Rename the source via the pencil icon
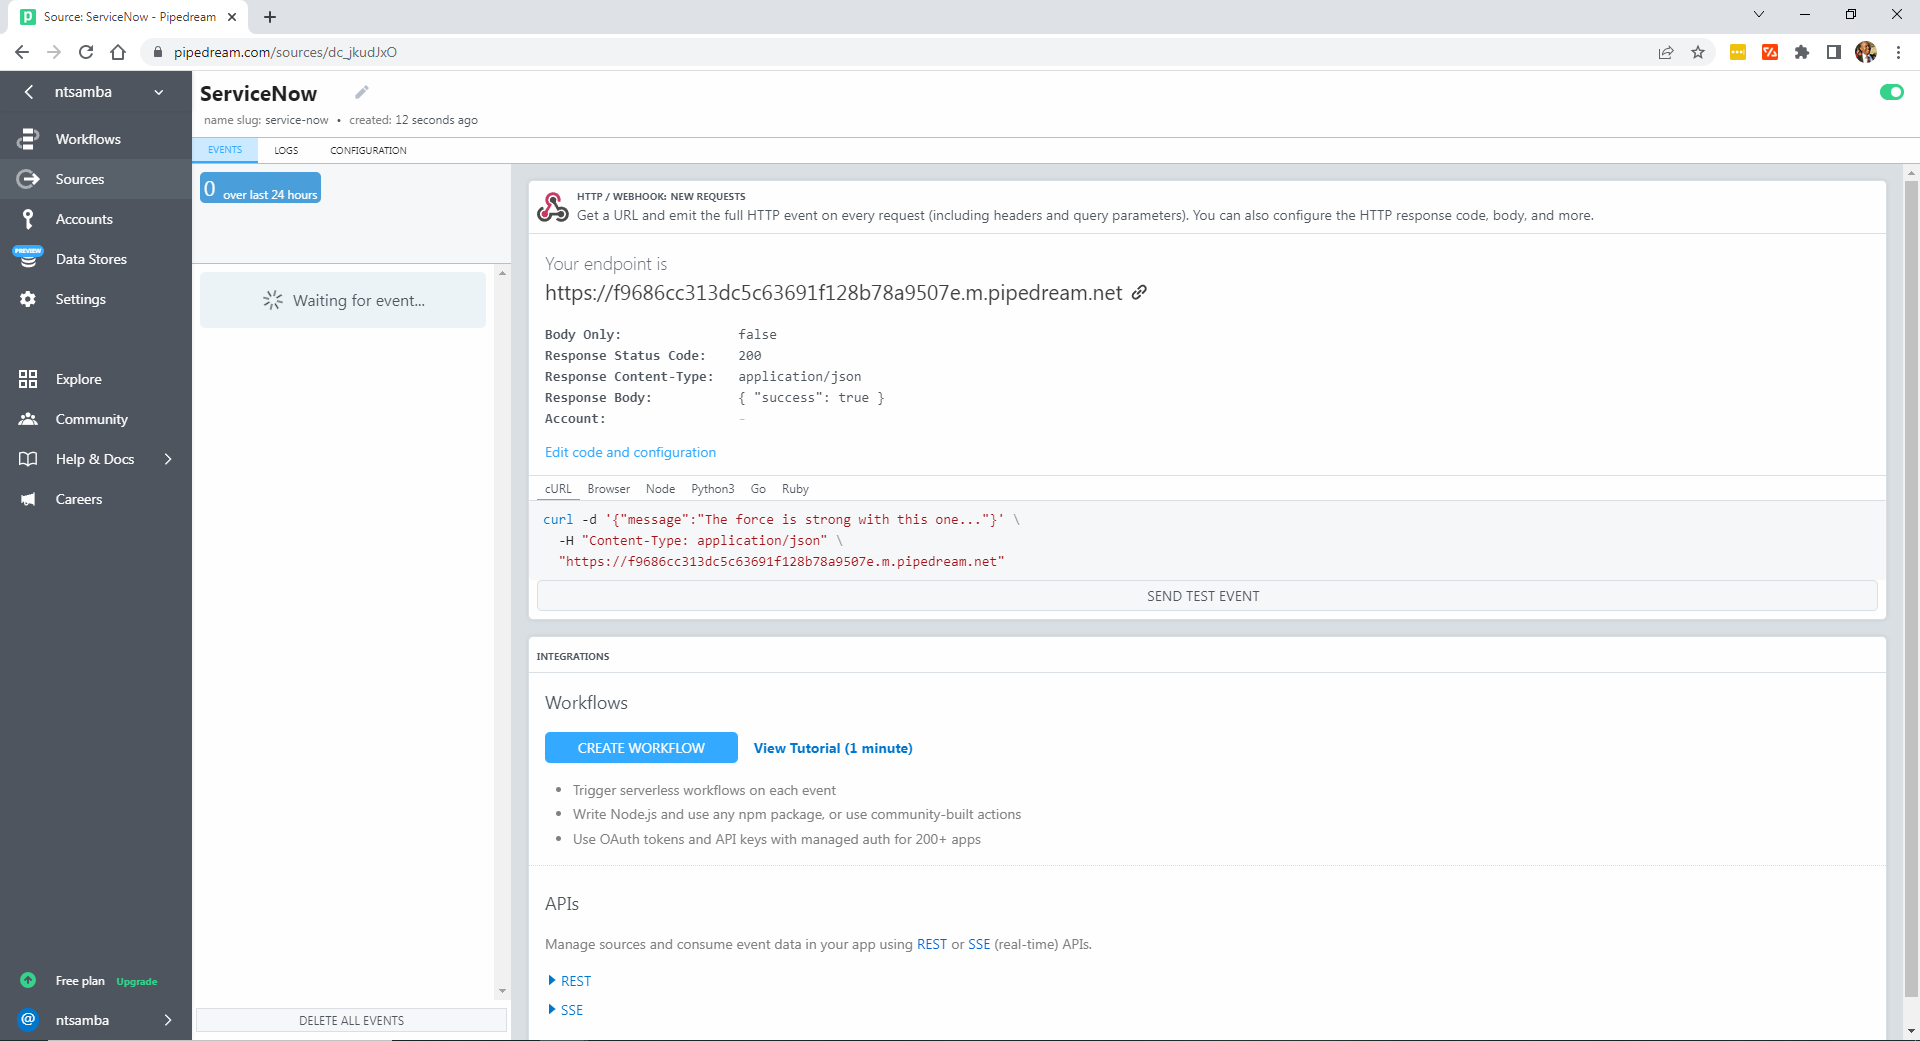Viewport: 1920px width, 1041px height. 361,91
